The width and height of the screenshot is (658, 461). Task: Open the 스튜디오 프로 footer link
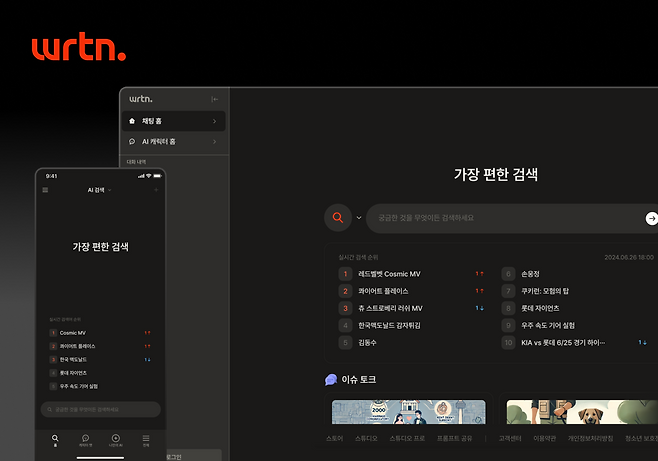(x=407, y=438)
